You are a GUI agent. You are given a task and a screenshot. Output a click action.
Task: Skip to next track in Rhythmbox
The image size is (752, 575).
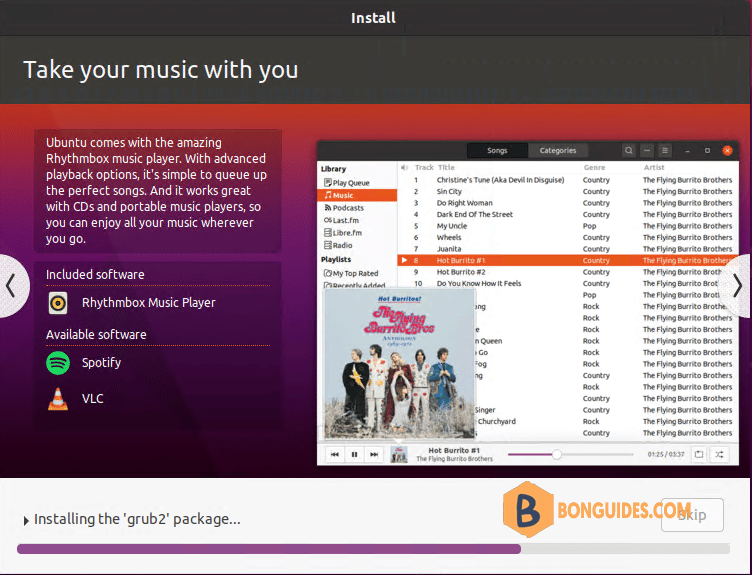(x=374, y=455)
